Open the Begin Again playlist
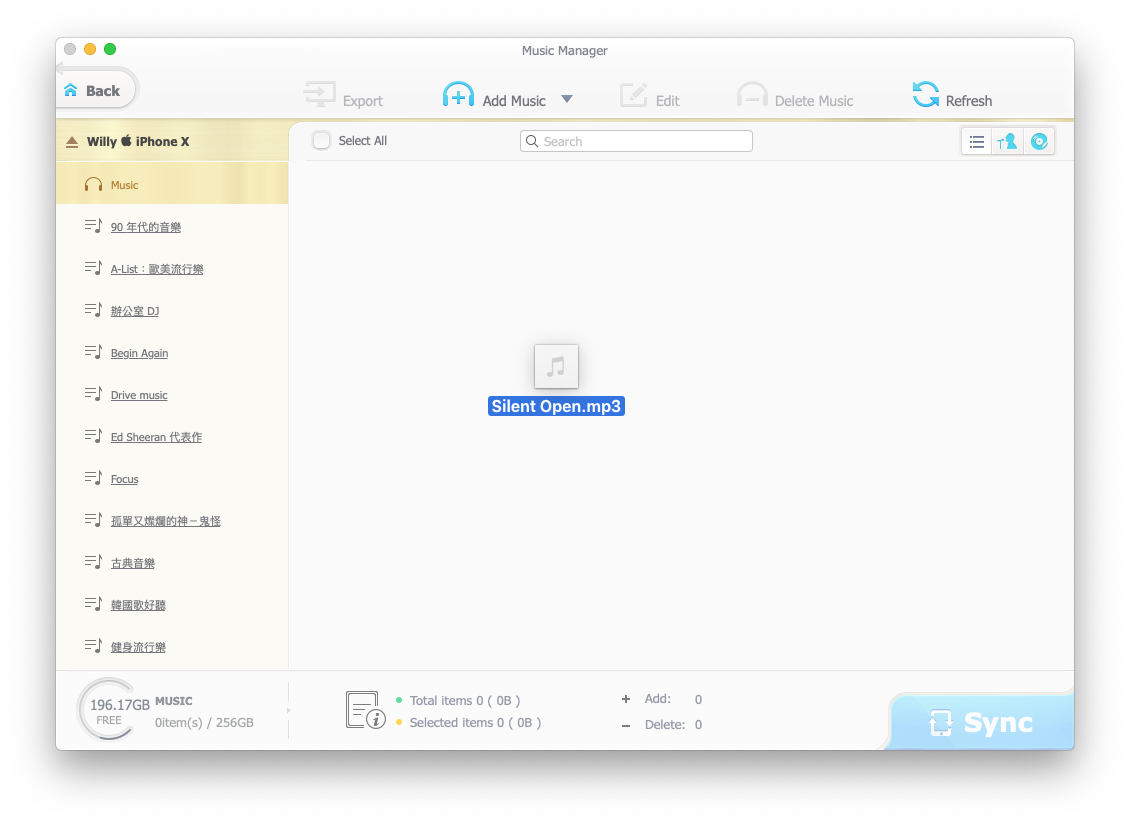This screenshot has height=824, width=1130. pos(139,353)
